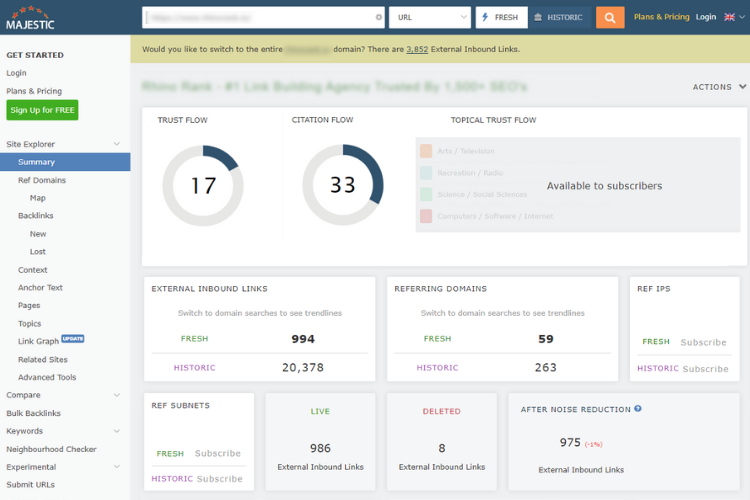Expand the Keywords section
Viewport: 750px width, 500px height.
coord(116,431)
